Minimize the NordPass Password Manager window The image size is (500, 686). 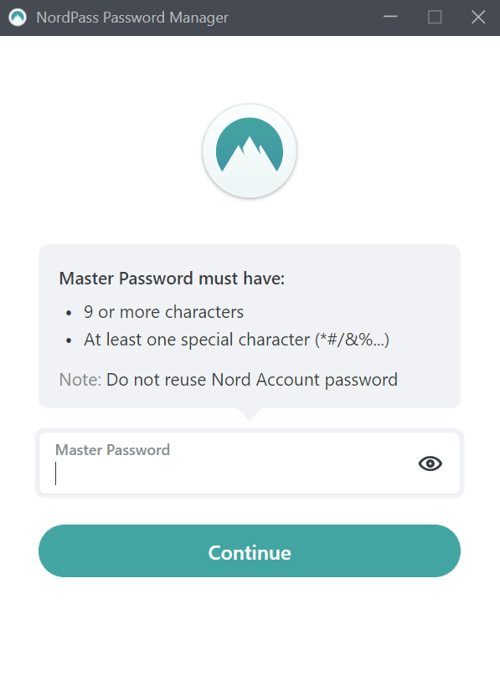pyautogui.click(x=390, y=17)
